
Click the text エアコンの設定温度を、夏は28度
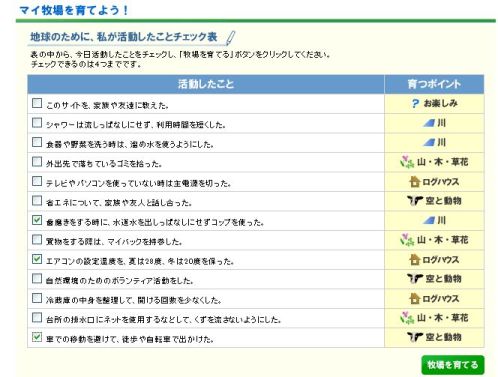tap(105, 261)
